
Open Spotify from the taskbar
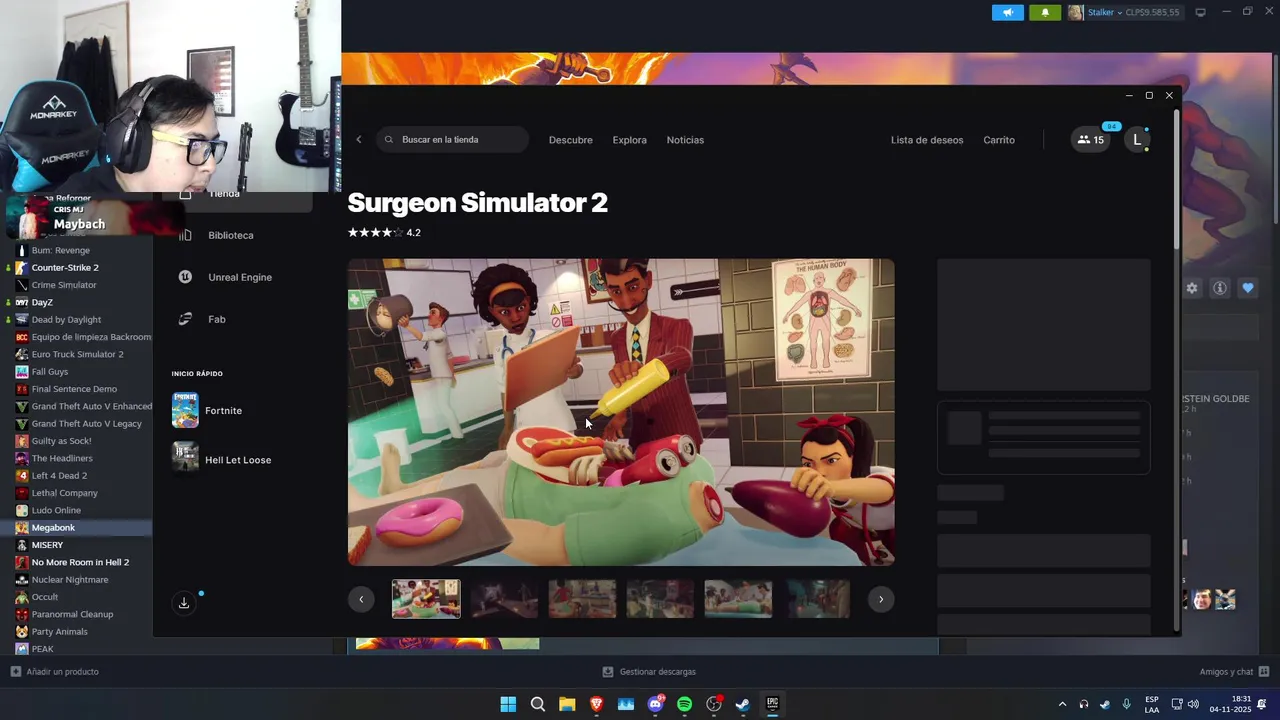click(x=684, y=704)
